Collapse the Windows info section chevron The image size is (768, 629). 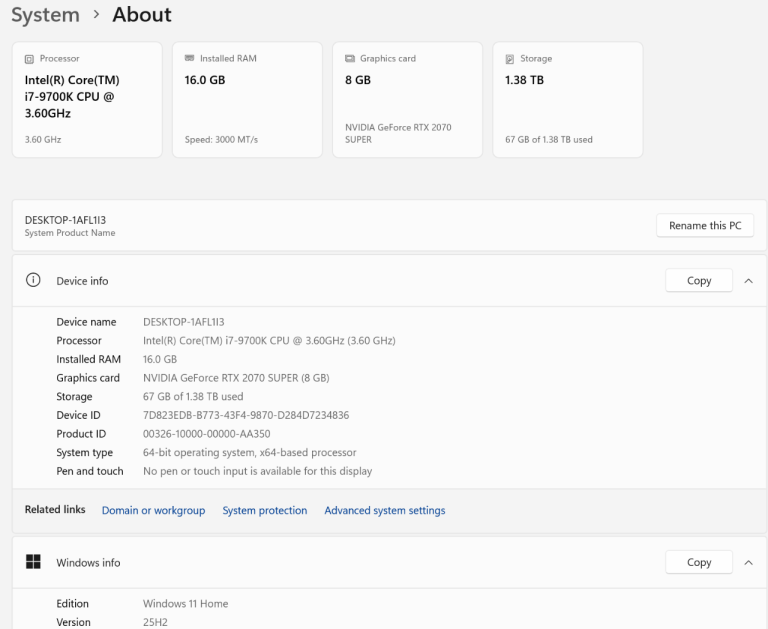pyautogui.click(x=748, y=562)
